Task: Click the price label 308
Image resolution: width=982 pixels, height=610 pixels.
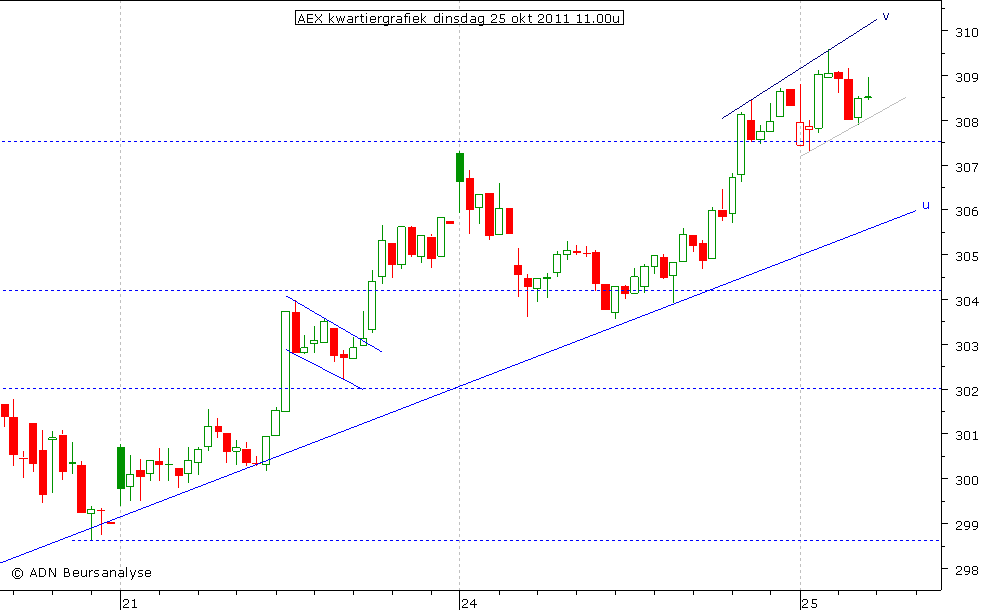Action: 966,122
